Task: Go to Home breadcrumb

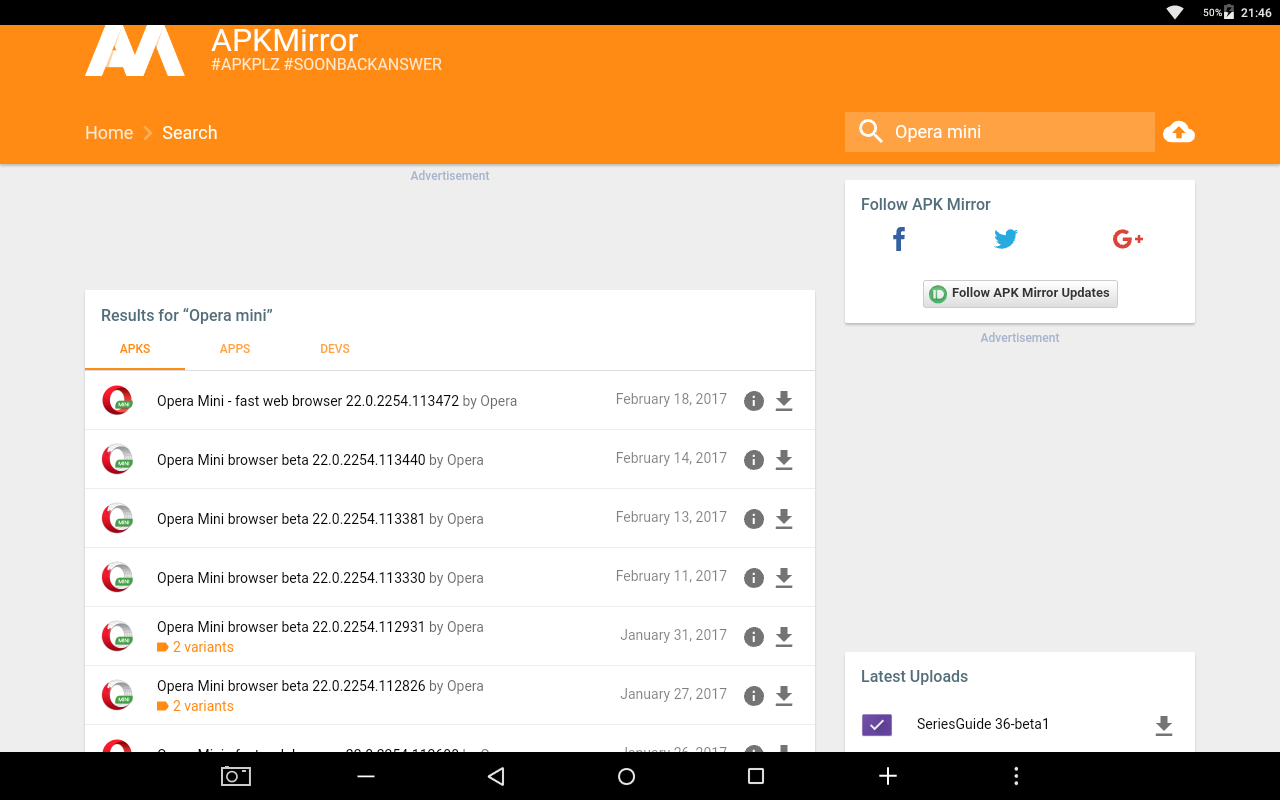Action: (109, 133)
